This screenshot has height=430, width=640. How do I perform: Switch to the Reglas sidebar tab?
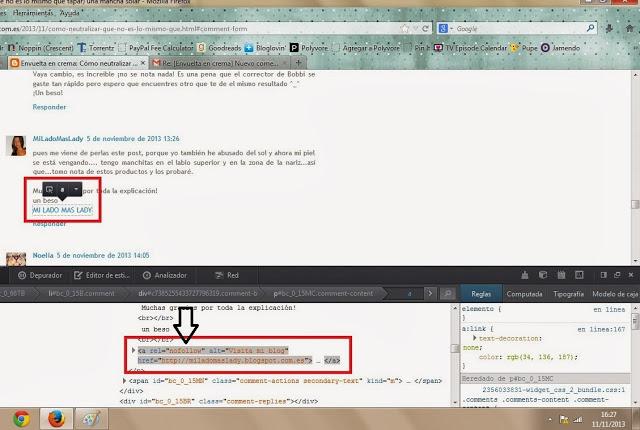click(481, 294)
